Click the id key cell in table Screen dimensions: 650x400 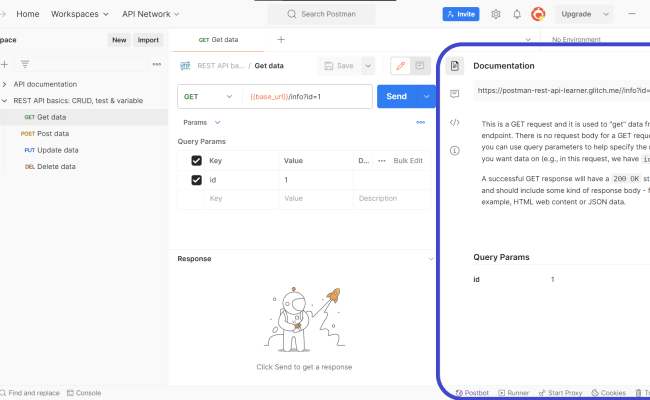click(241, 180)
